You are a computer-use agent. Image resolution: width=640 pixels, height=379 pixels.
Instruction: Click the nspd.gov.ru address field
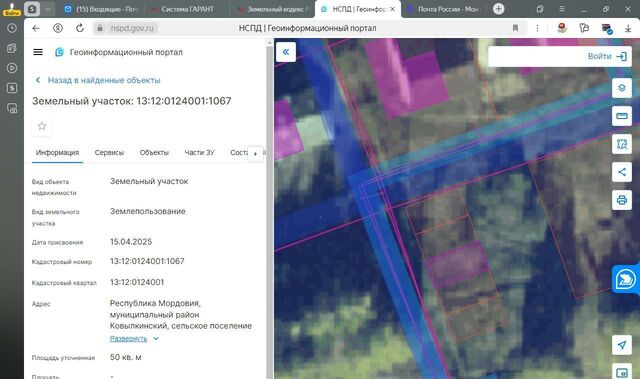point(132,28)
